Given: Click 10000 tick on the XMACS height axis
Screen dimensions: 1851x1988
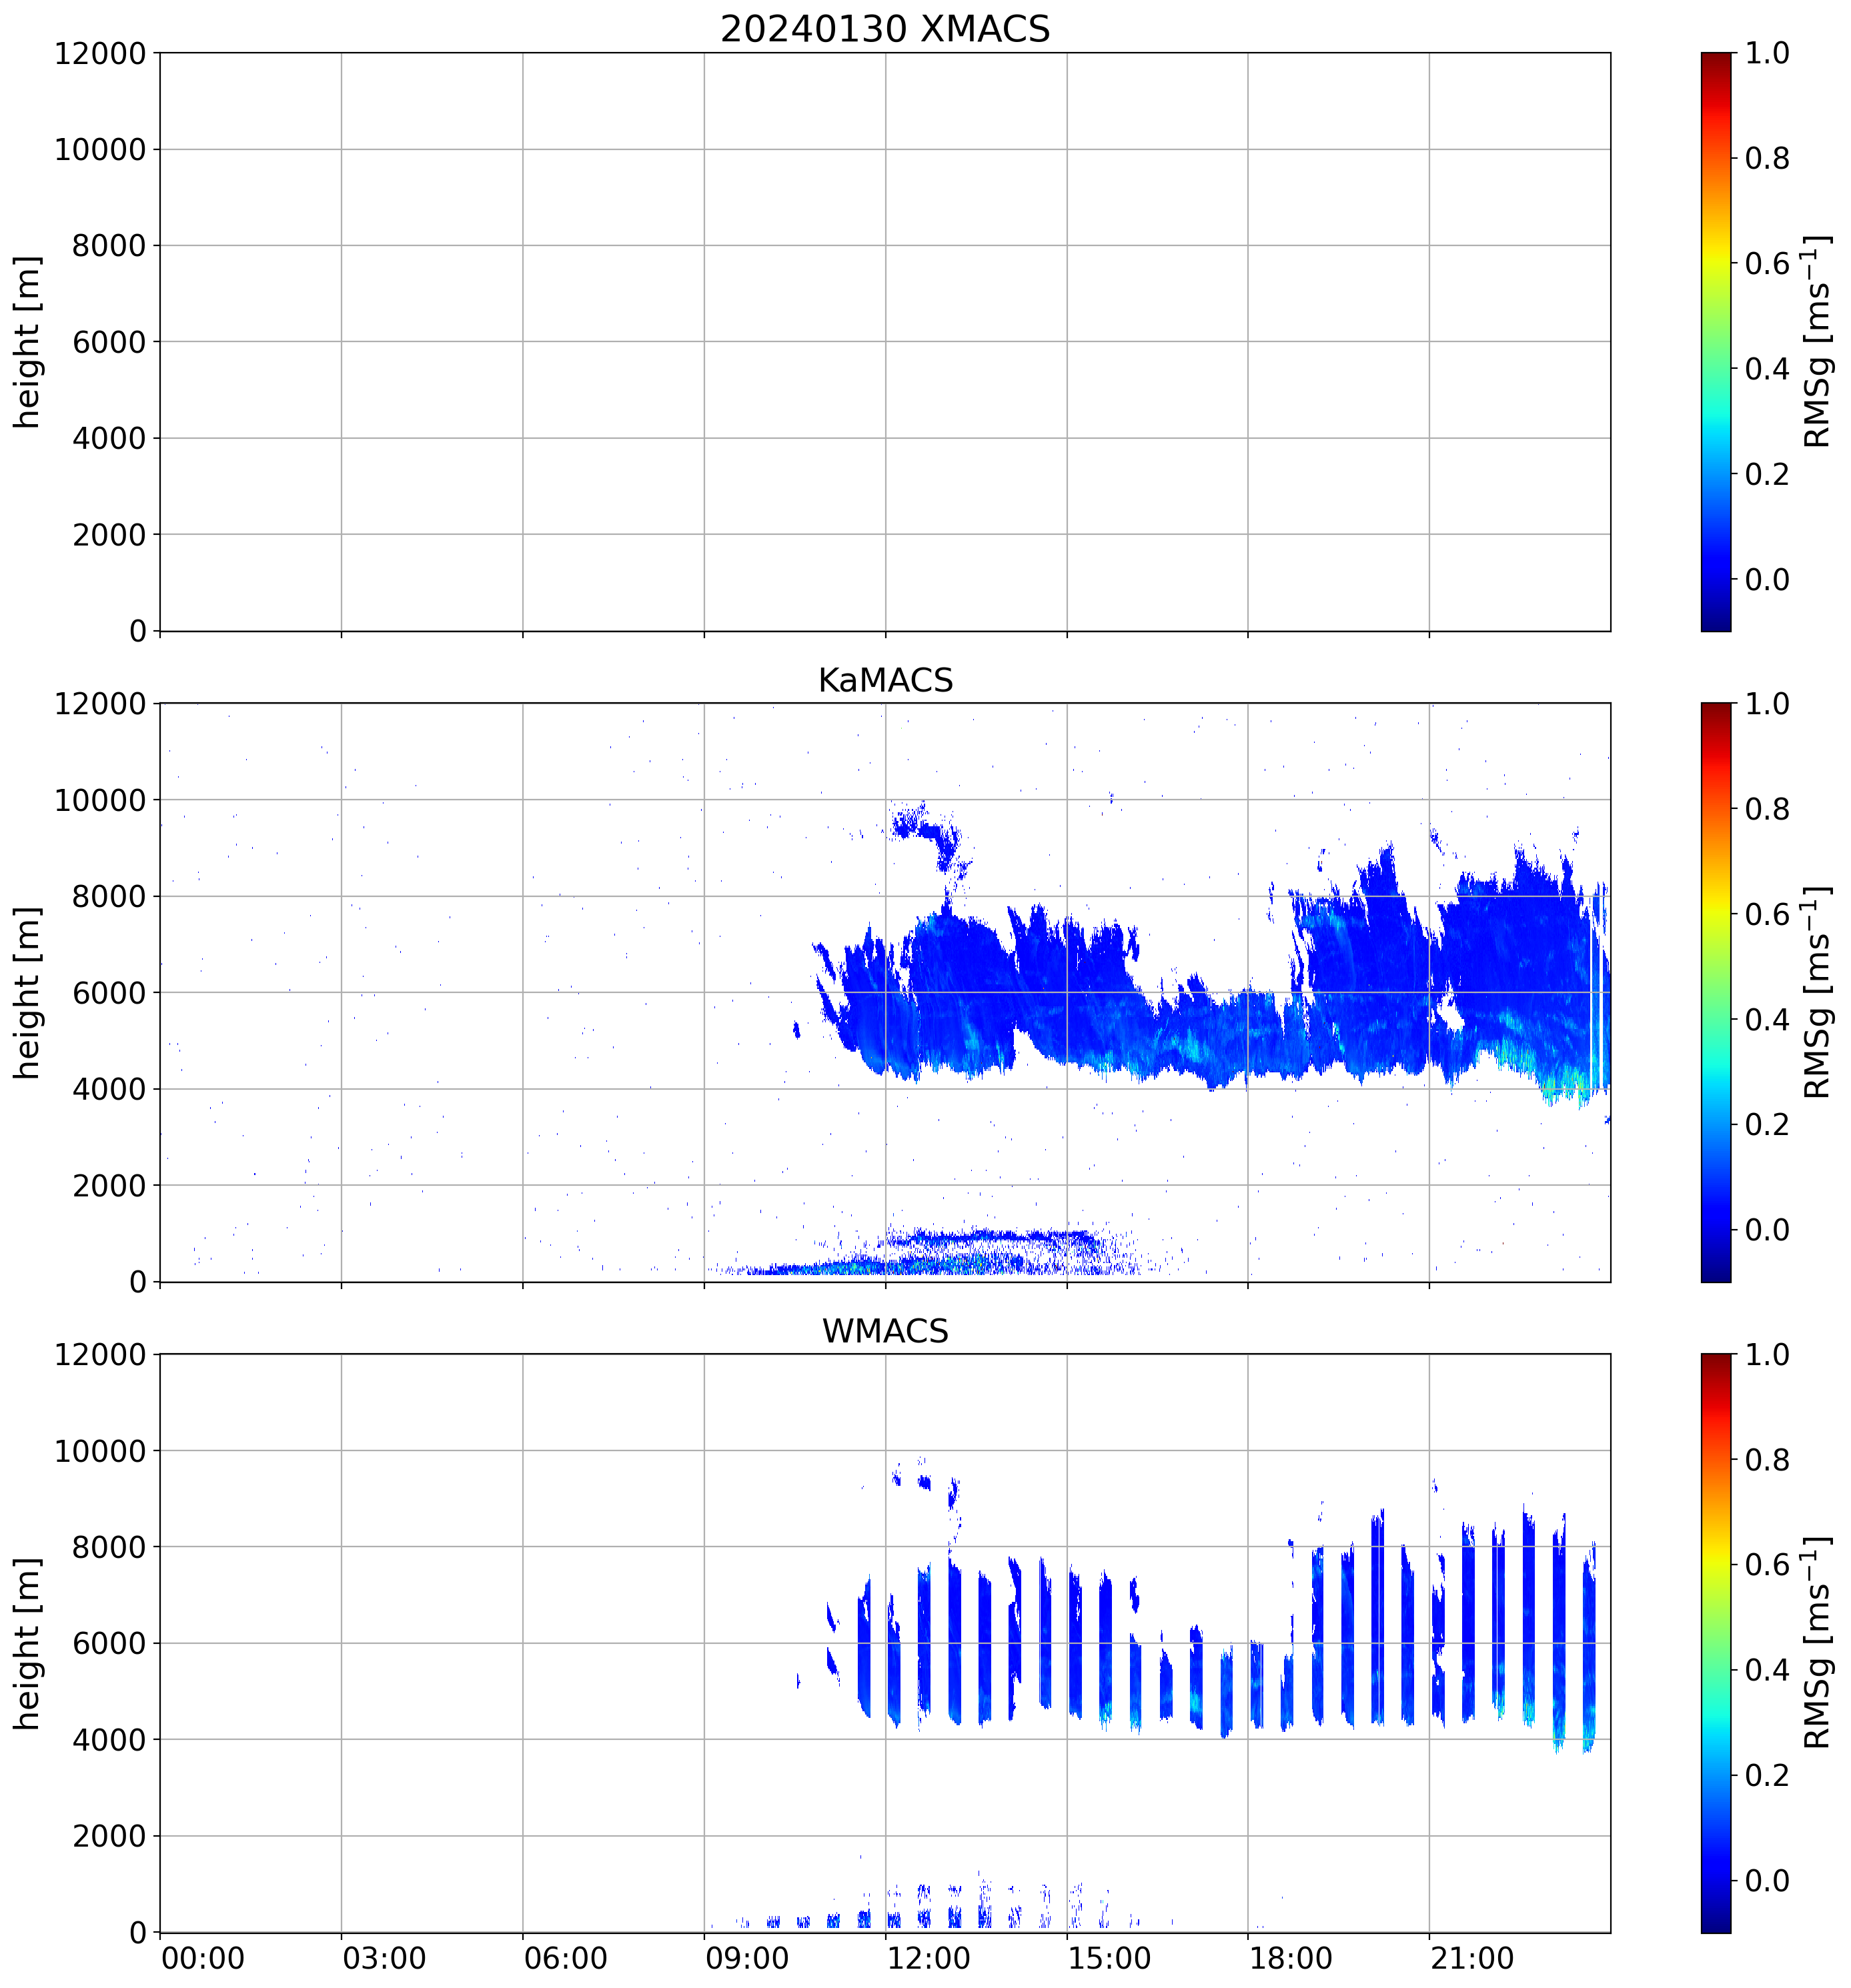Looking at the screenshot, I should click(x=100, y=150).
